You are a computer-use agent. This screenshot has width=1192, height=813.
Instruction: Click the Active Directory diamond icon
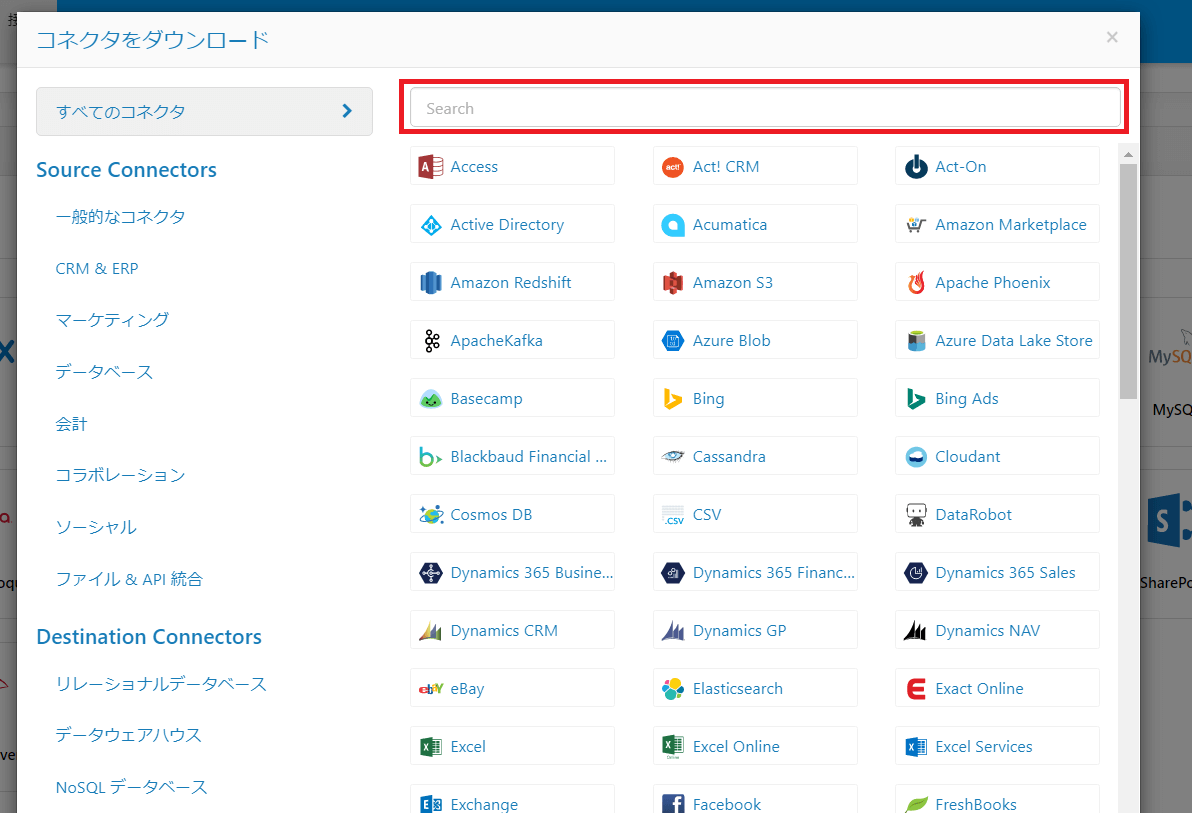click(431, 225)
